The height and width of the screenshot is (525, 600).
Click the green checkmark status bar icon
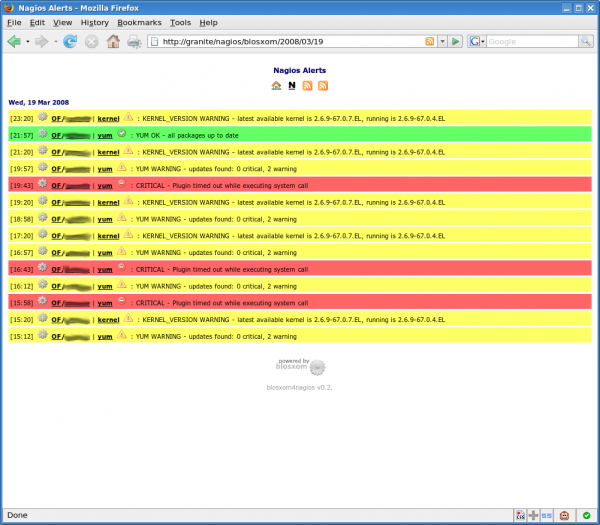click(586, 515)
